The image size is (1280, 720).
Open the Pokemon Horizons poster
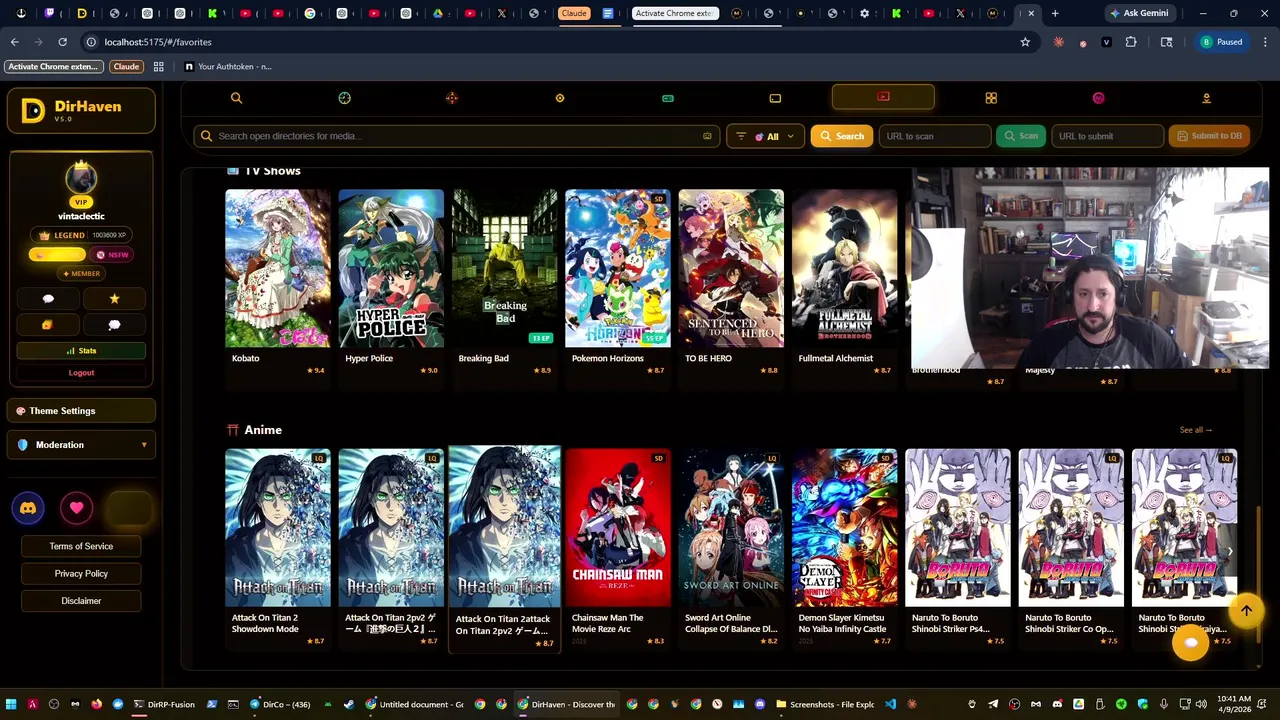[x=618, y=268]
